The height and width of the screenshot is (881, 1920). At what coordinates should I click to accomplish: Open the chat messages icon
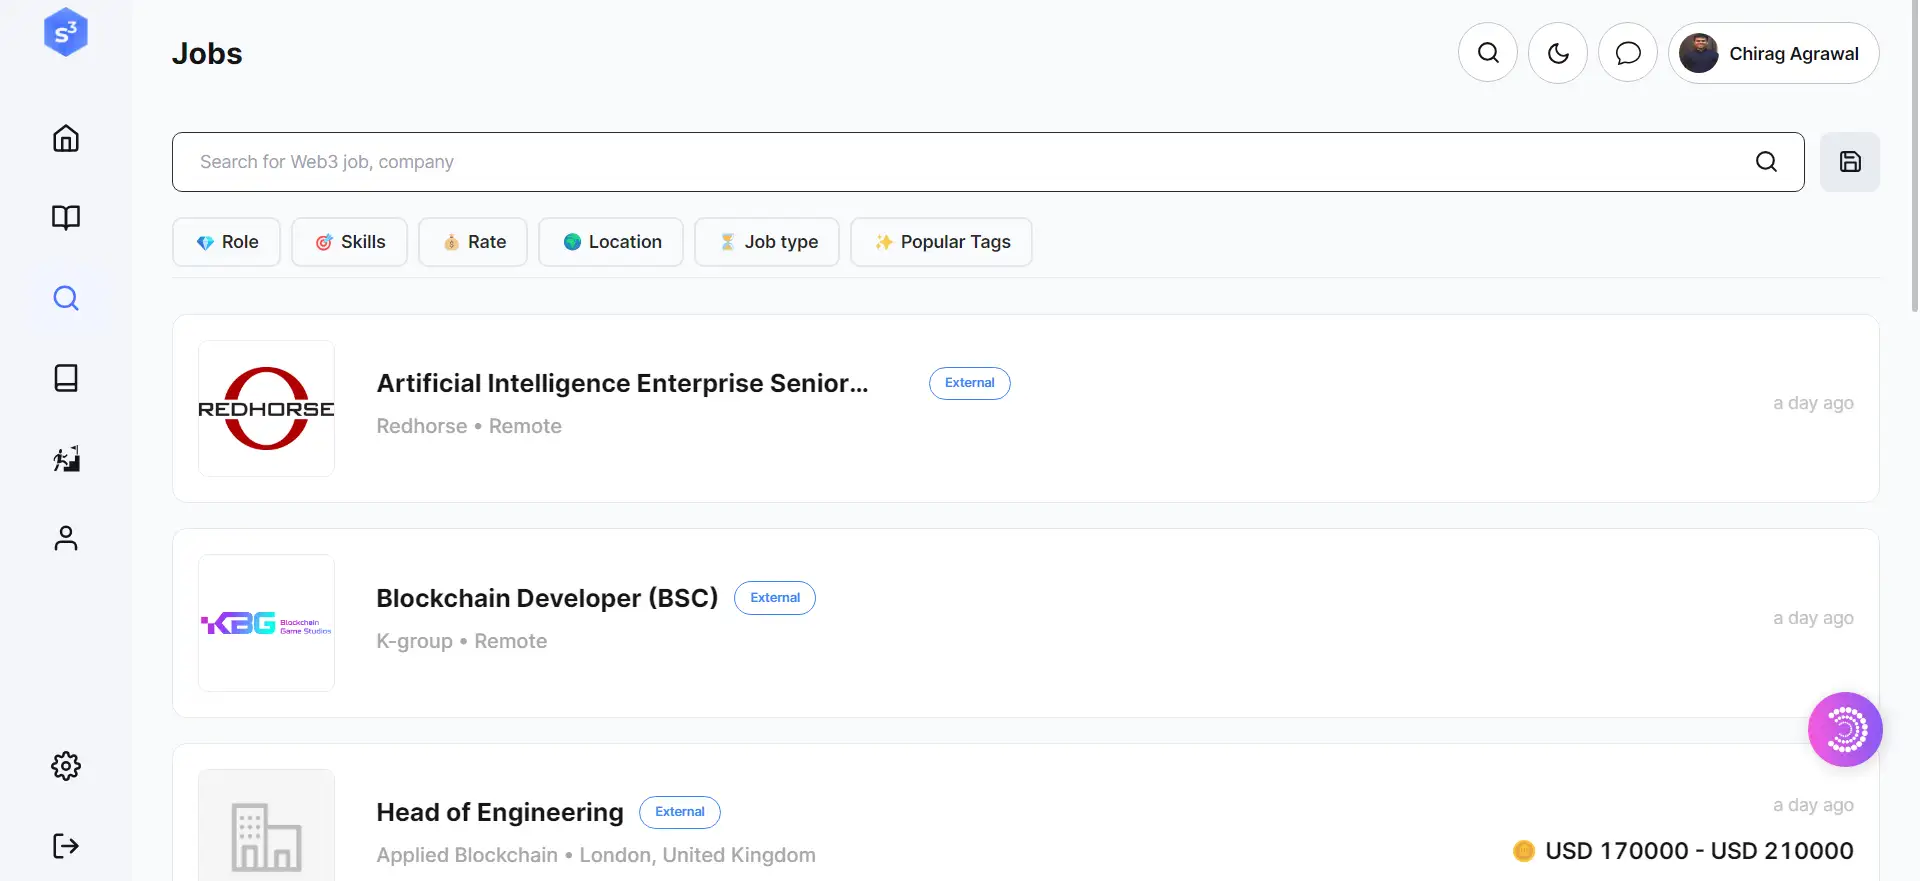coord(1628,53)
